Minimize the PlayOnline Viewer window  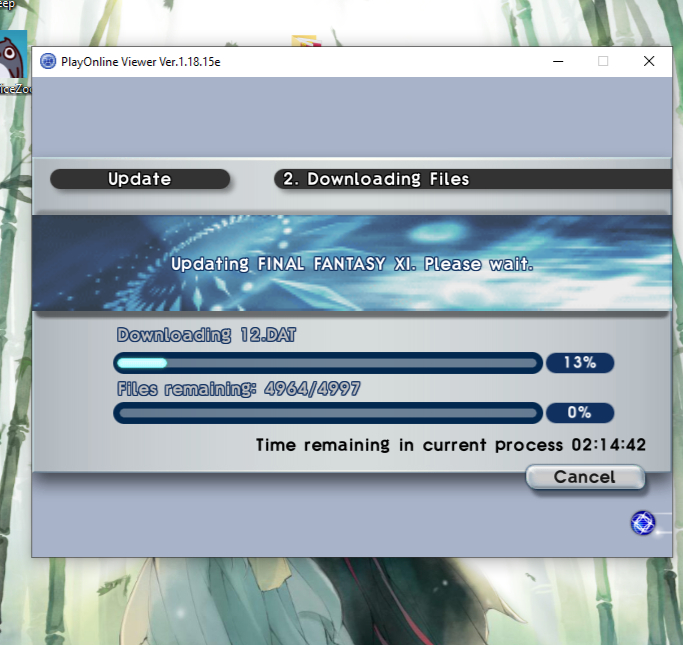click(x=557, y=61)
